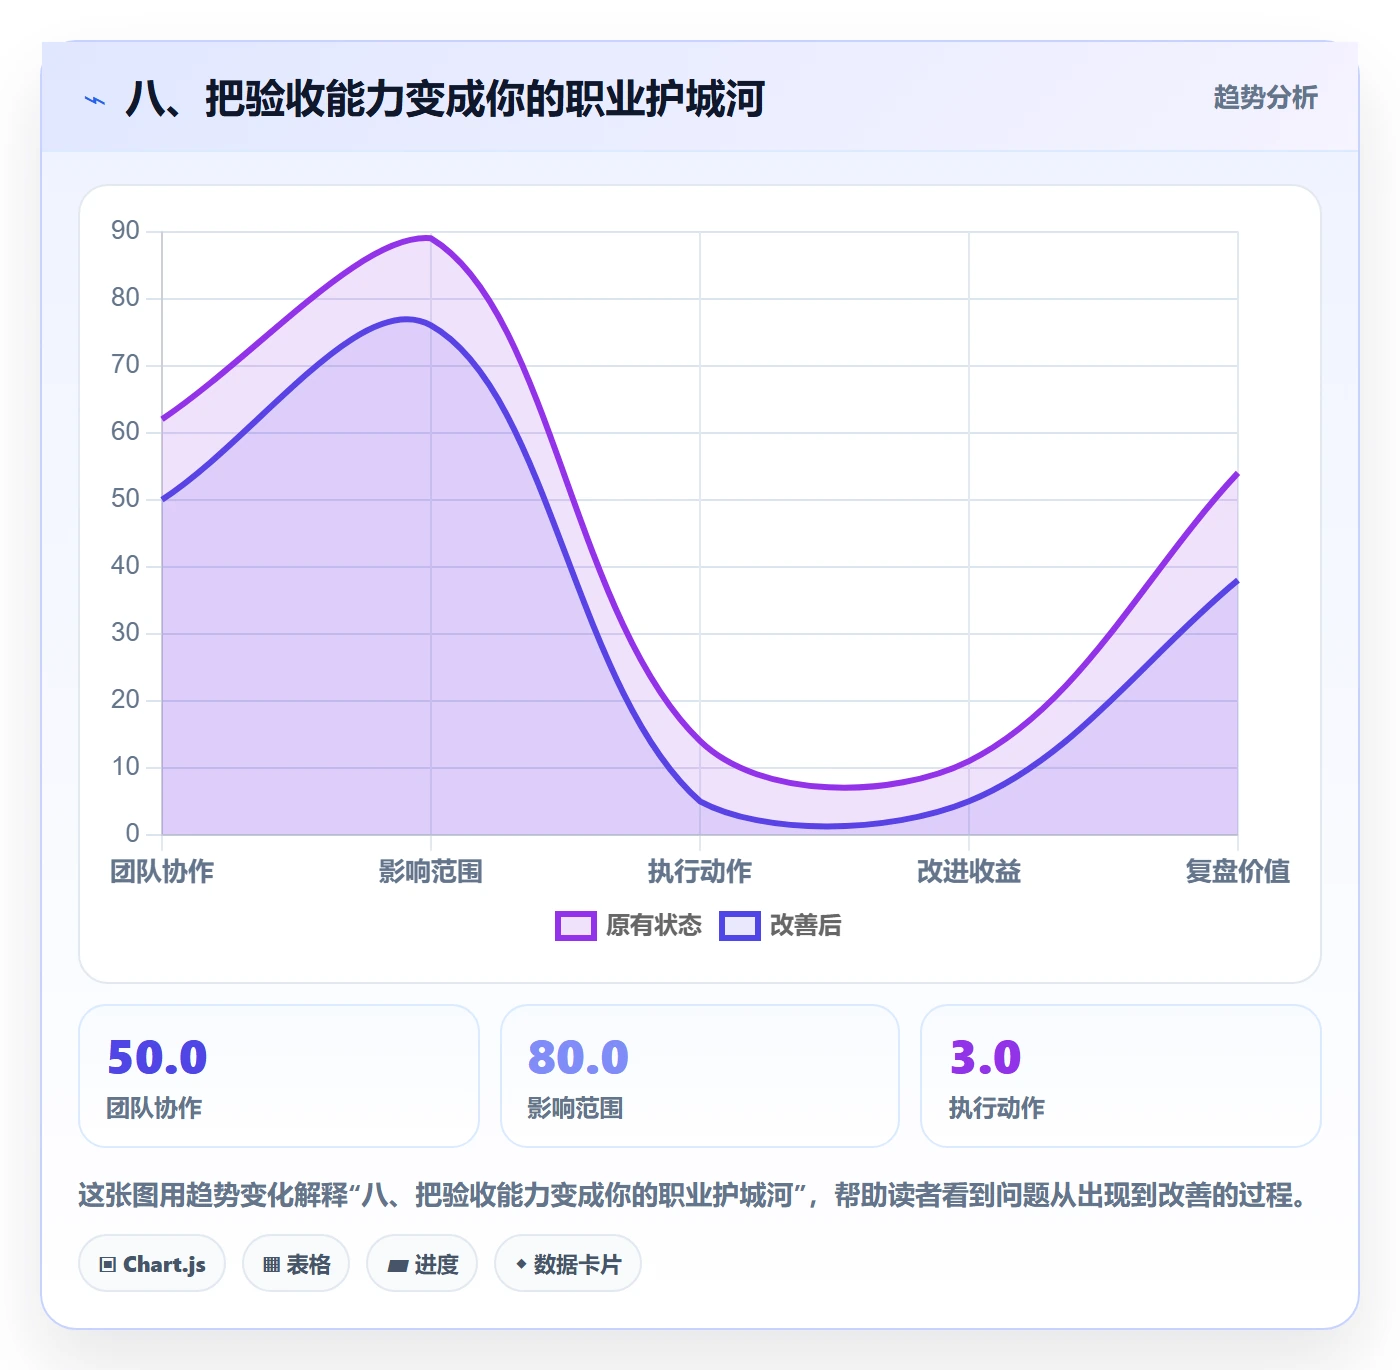
Task: Click the 团队协作 x-axis label
Action: (x=162, y=872)
